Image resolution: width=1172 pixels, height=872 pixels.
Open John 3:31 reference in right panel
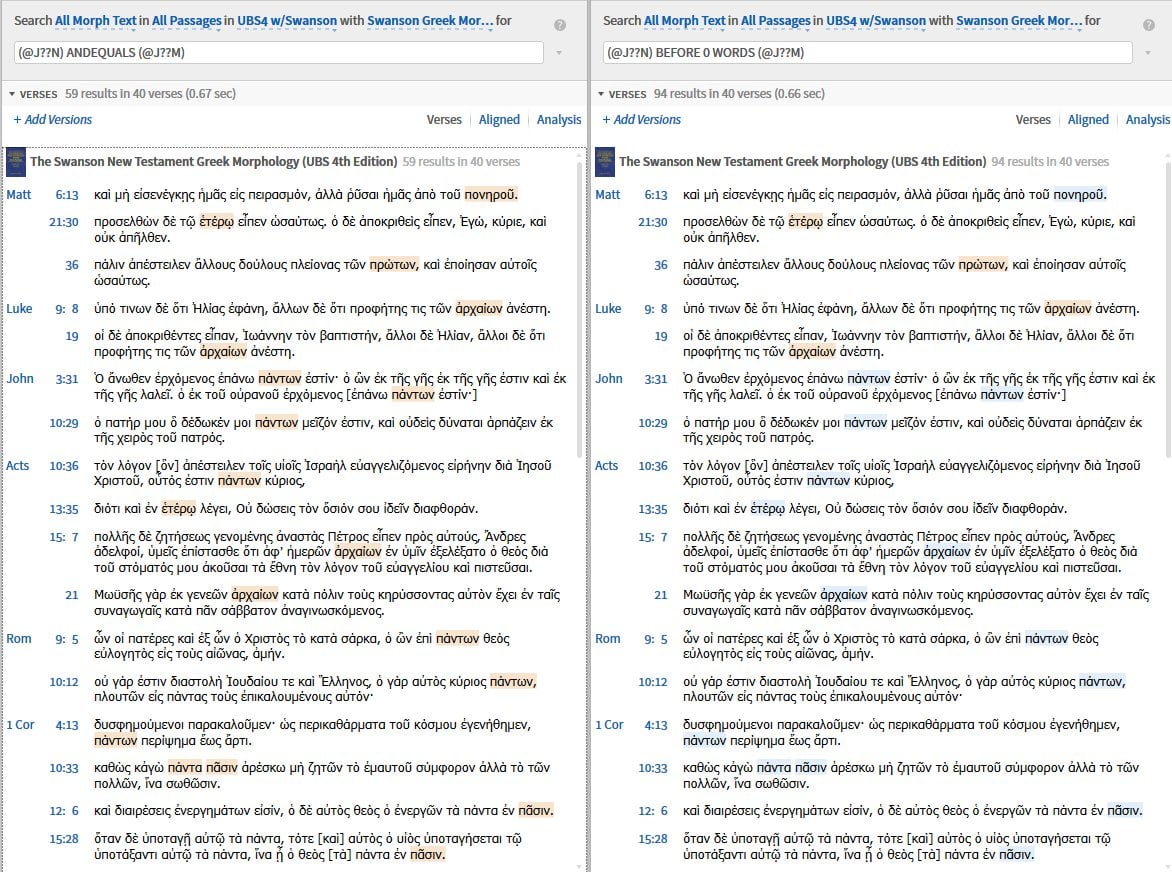click(656, 379)
